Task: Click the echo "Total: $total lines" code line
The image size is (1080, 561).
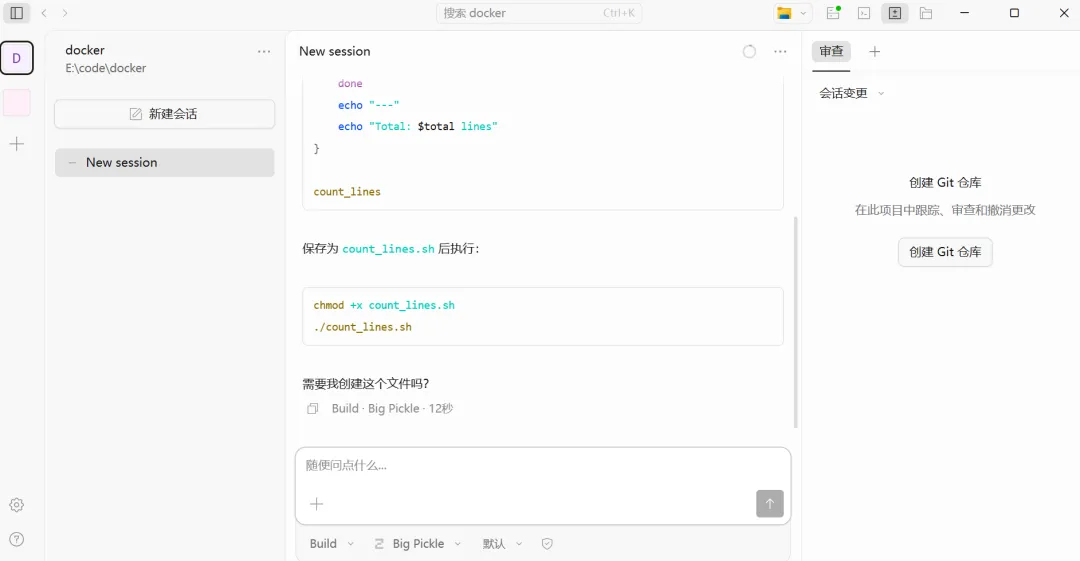Action: pyautogui.click(x=417, y=127)
